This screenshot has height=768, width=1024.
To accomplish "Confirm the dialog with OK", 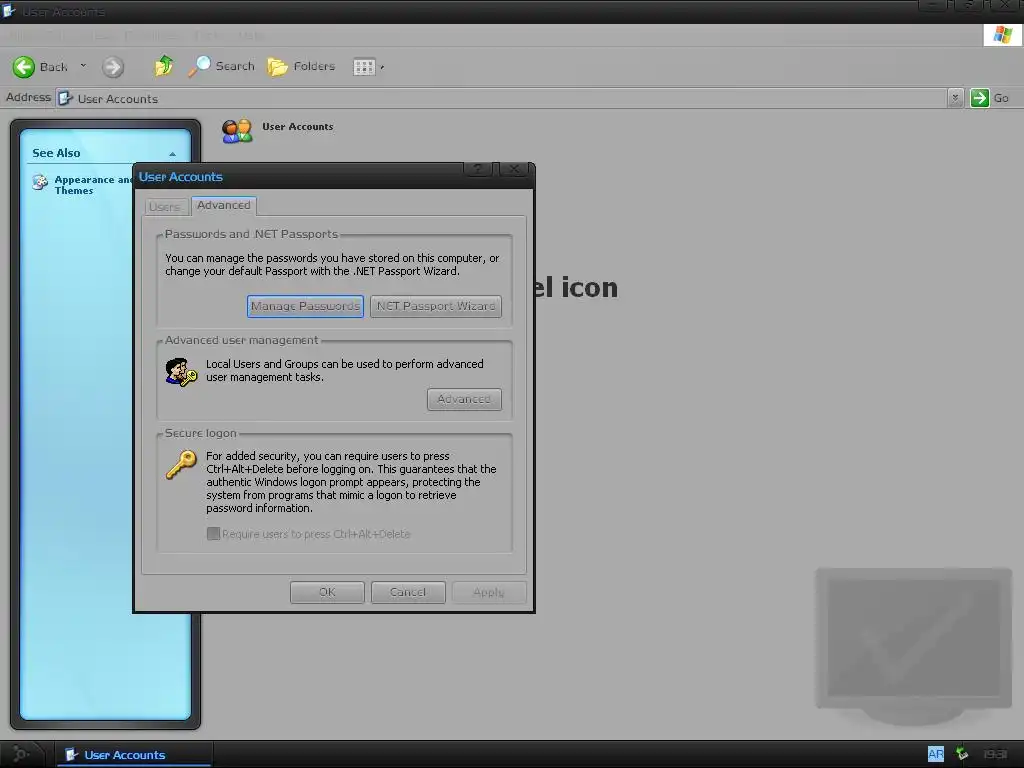I will pyautogui.click(x=327, y=592).
